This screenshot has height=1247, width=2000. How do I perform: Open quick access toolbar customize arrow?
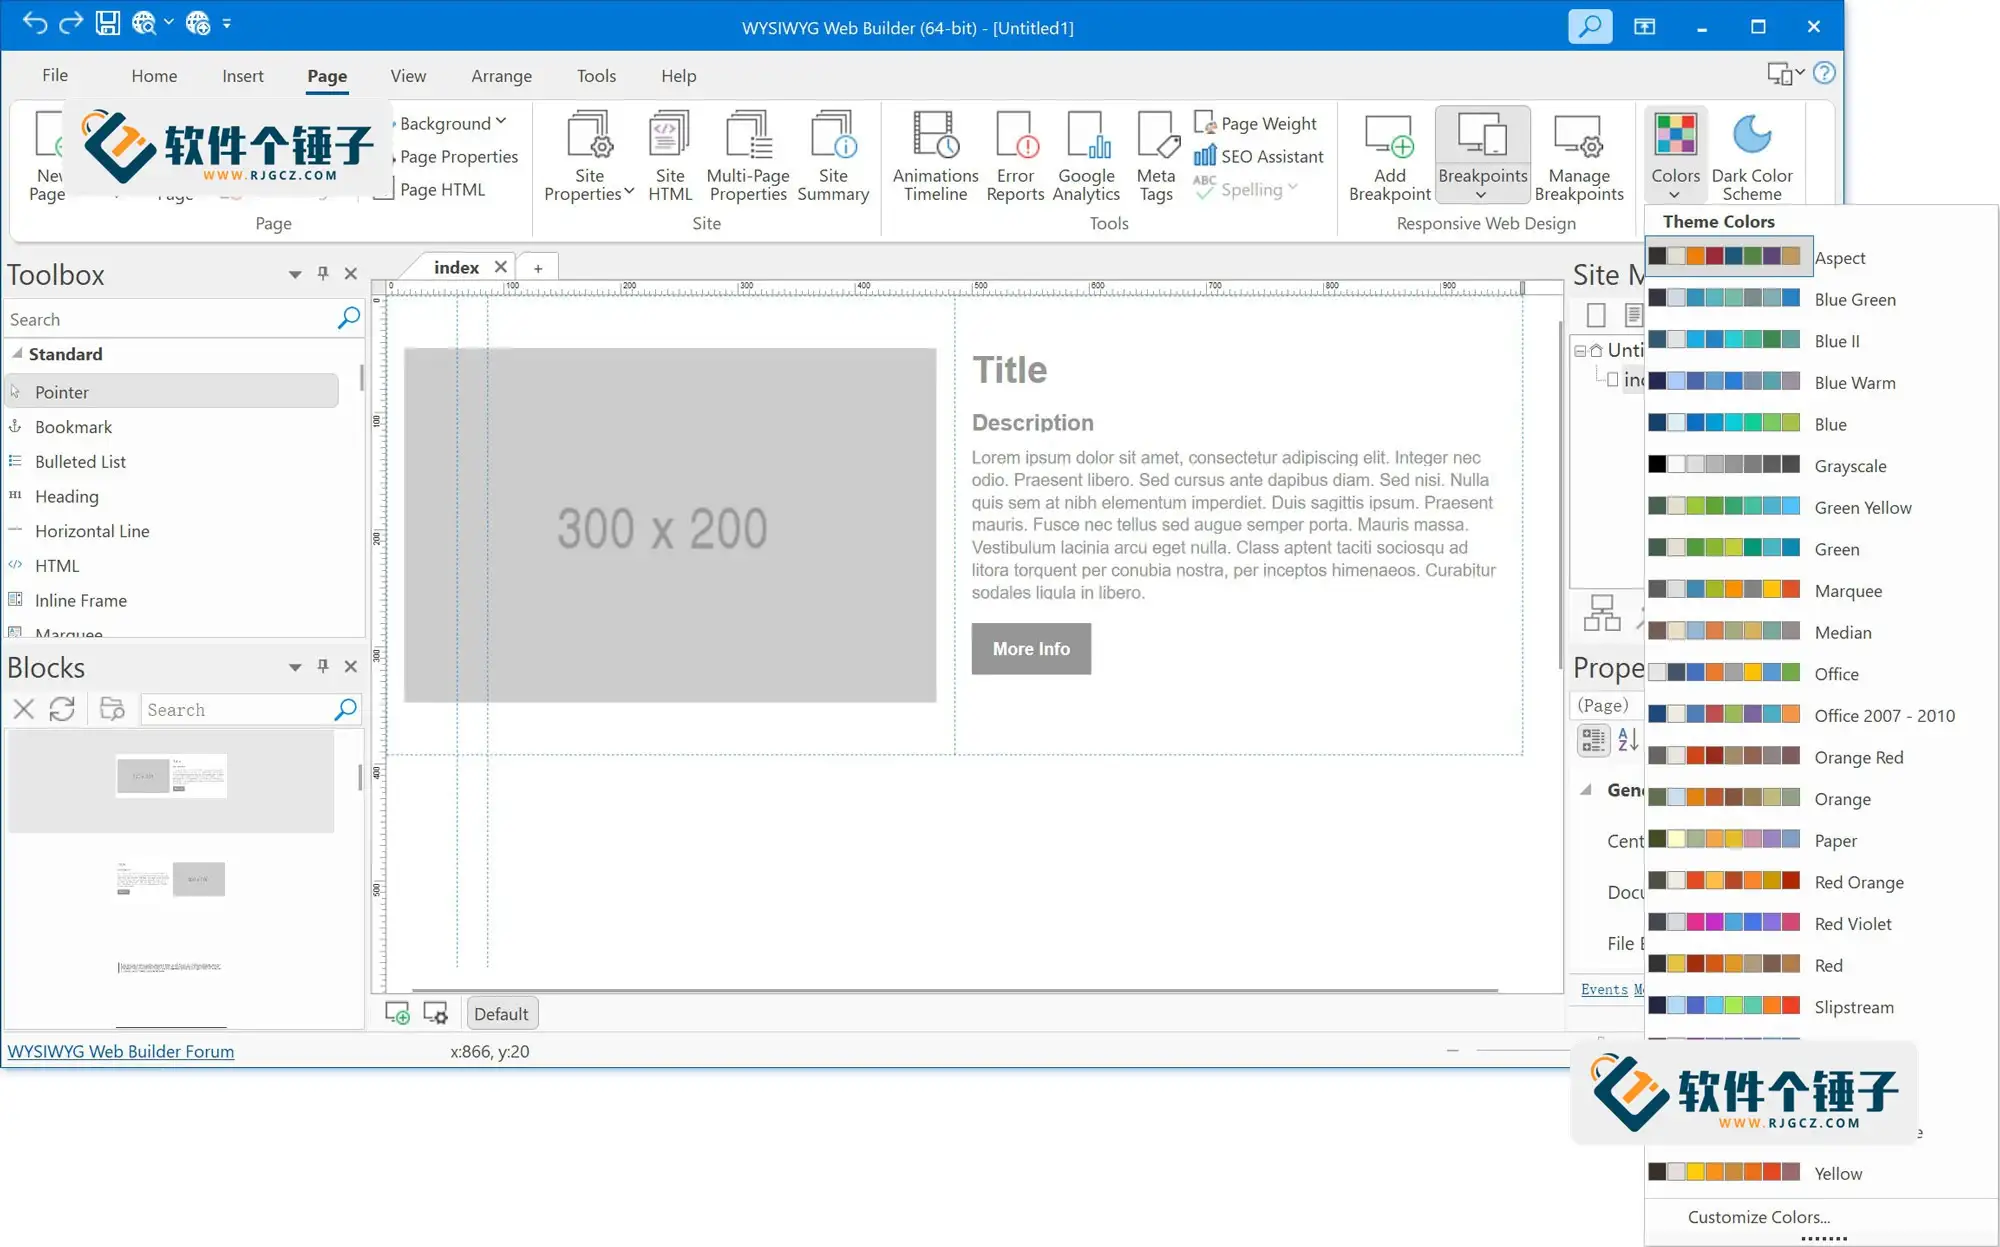(227, 23)
